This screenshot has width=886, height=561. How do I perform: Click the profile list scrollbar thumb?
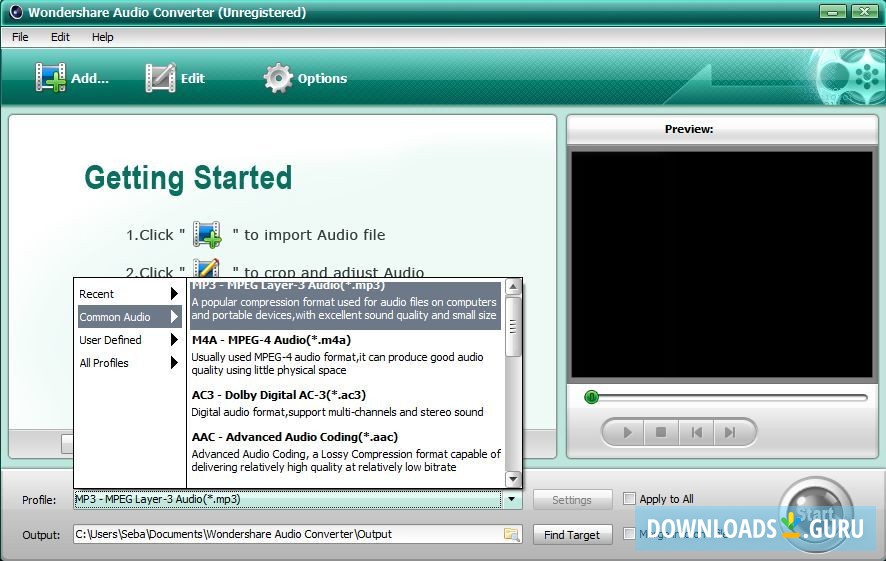[513, 327]
